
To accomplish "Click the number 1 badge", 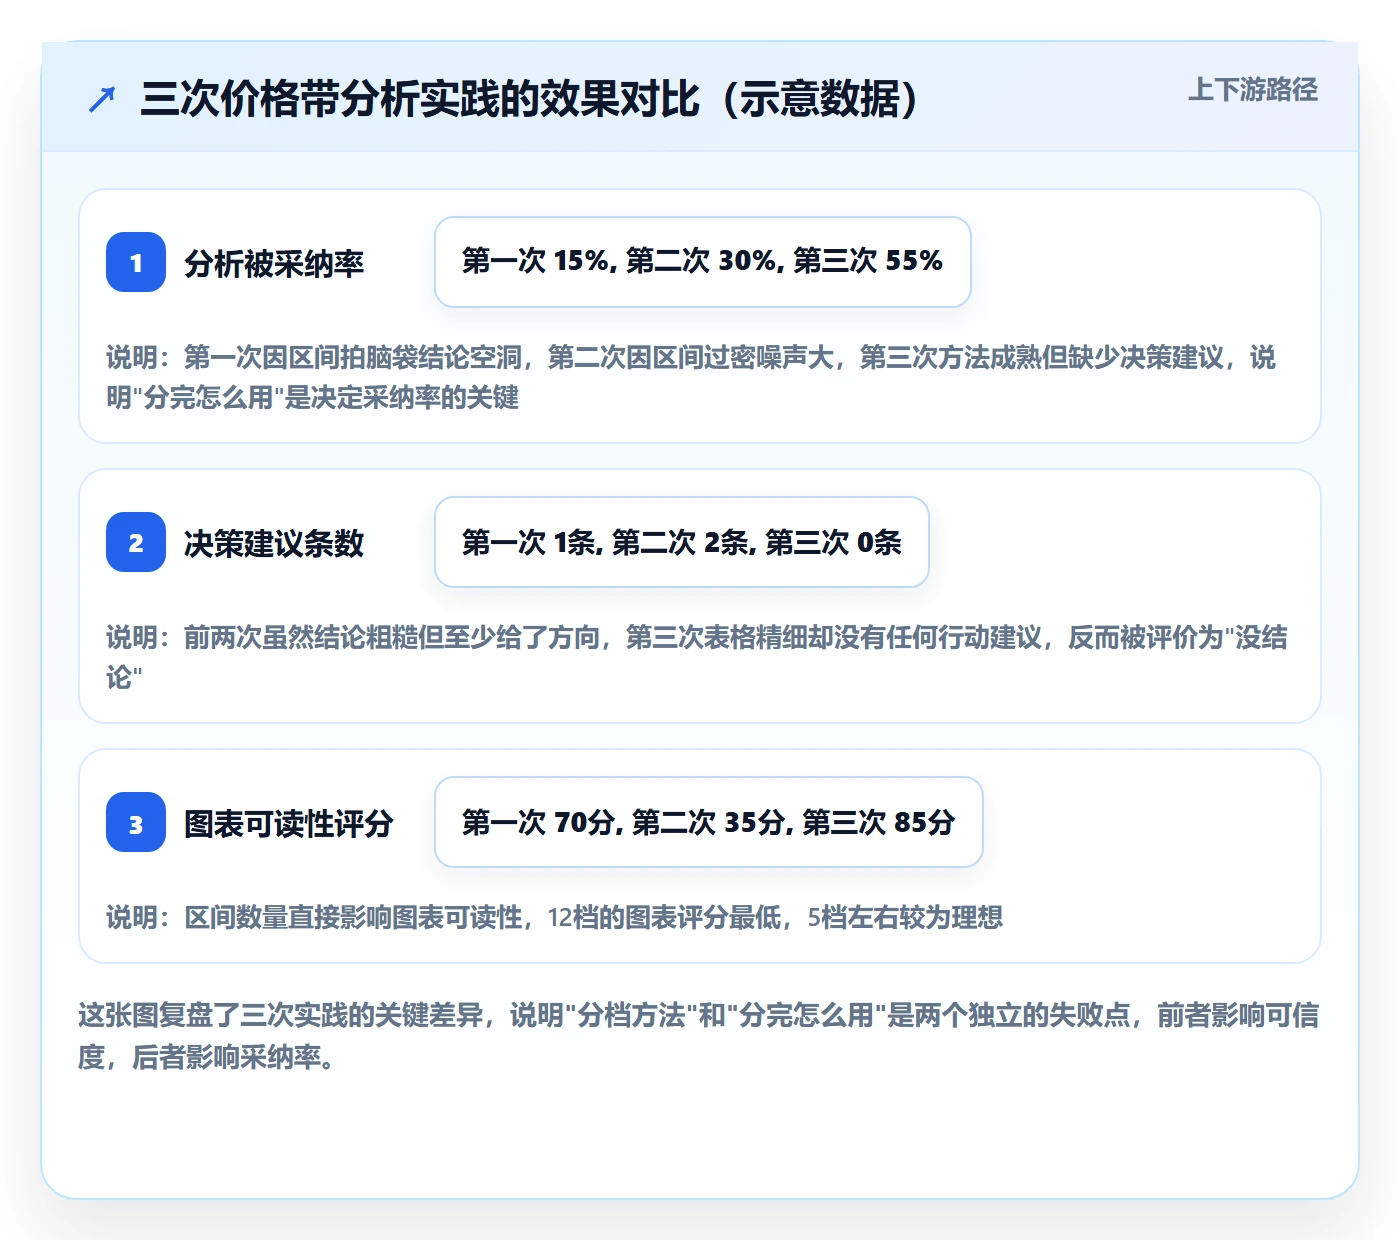I will 136,262.
